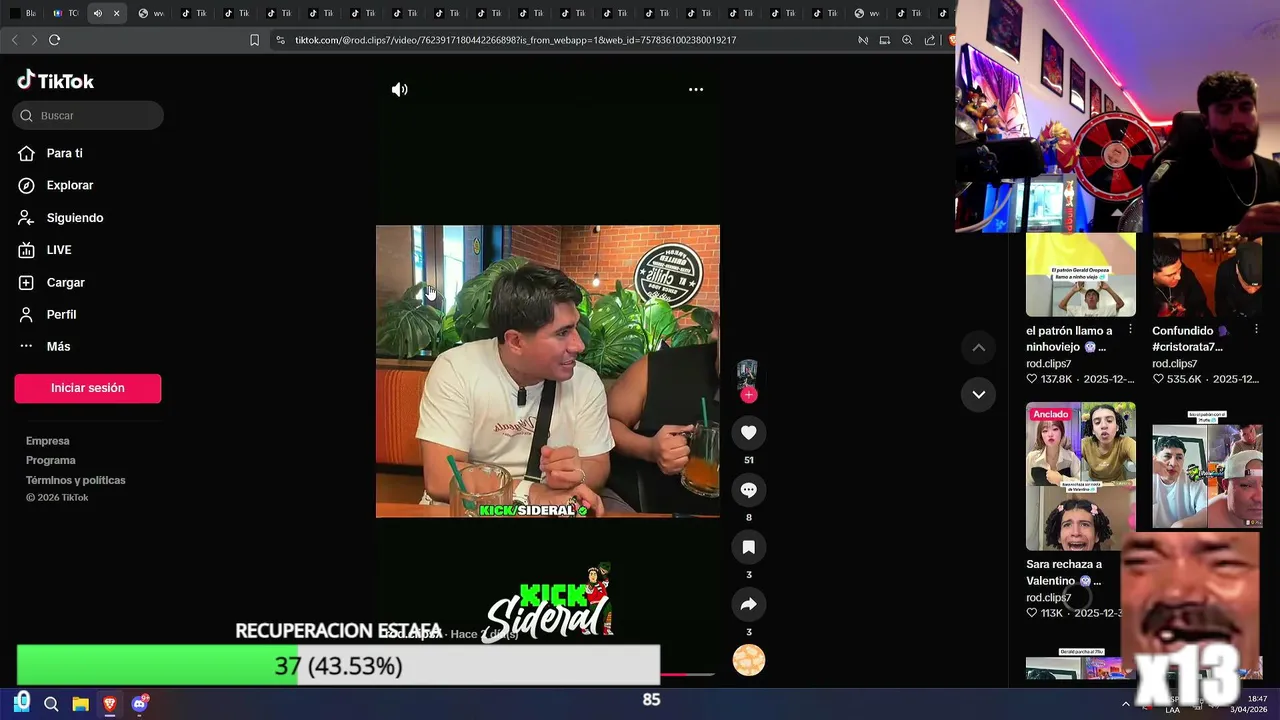Expand the Empresa footer section
This screenshot has height=720, width=1280.
[x=48, y=441]
